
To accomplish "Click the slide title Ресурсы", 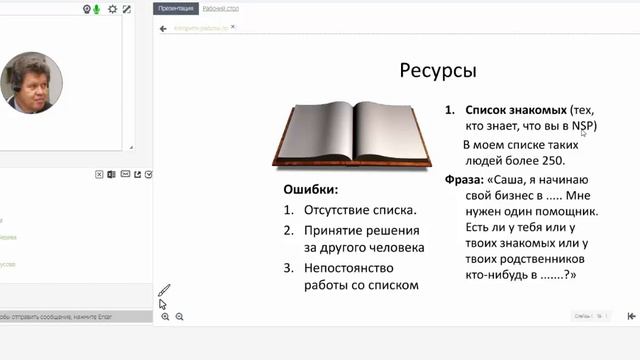I will (438, 70).
